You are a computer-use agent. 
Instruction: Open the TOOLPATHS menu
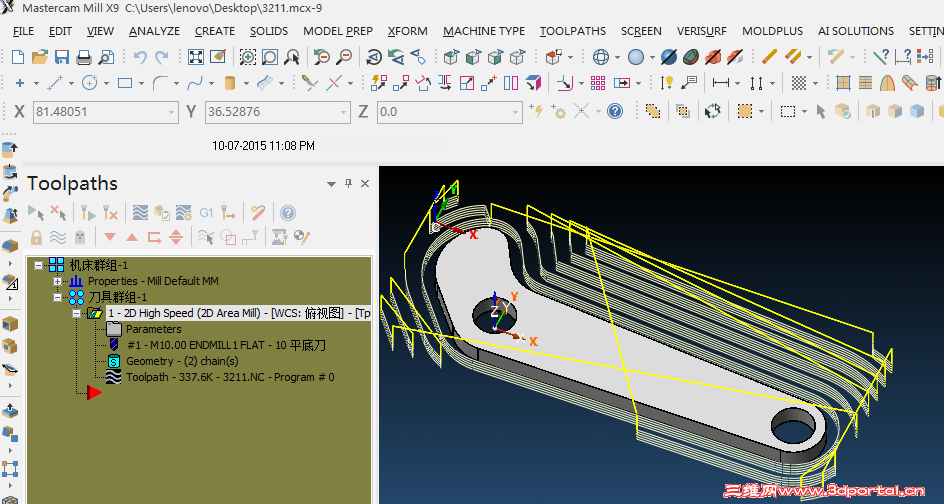coord(573,31)
